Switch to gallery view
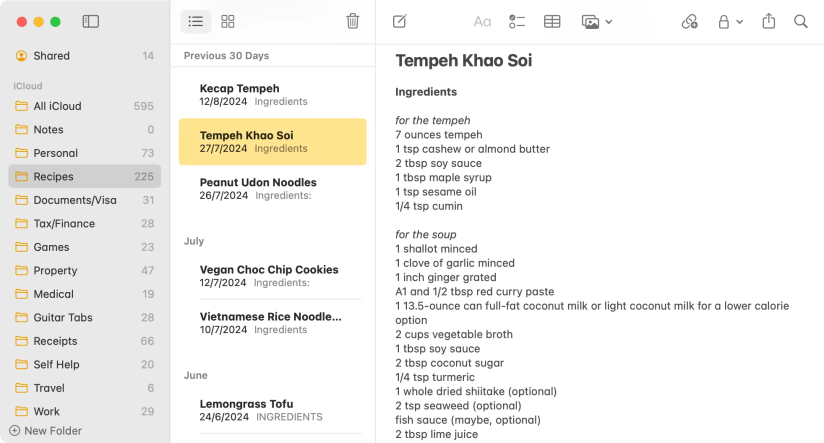This screenshot has height=443, width=824. (x=228, y=21)
